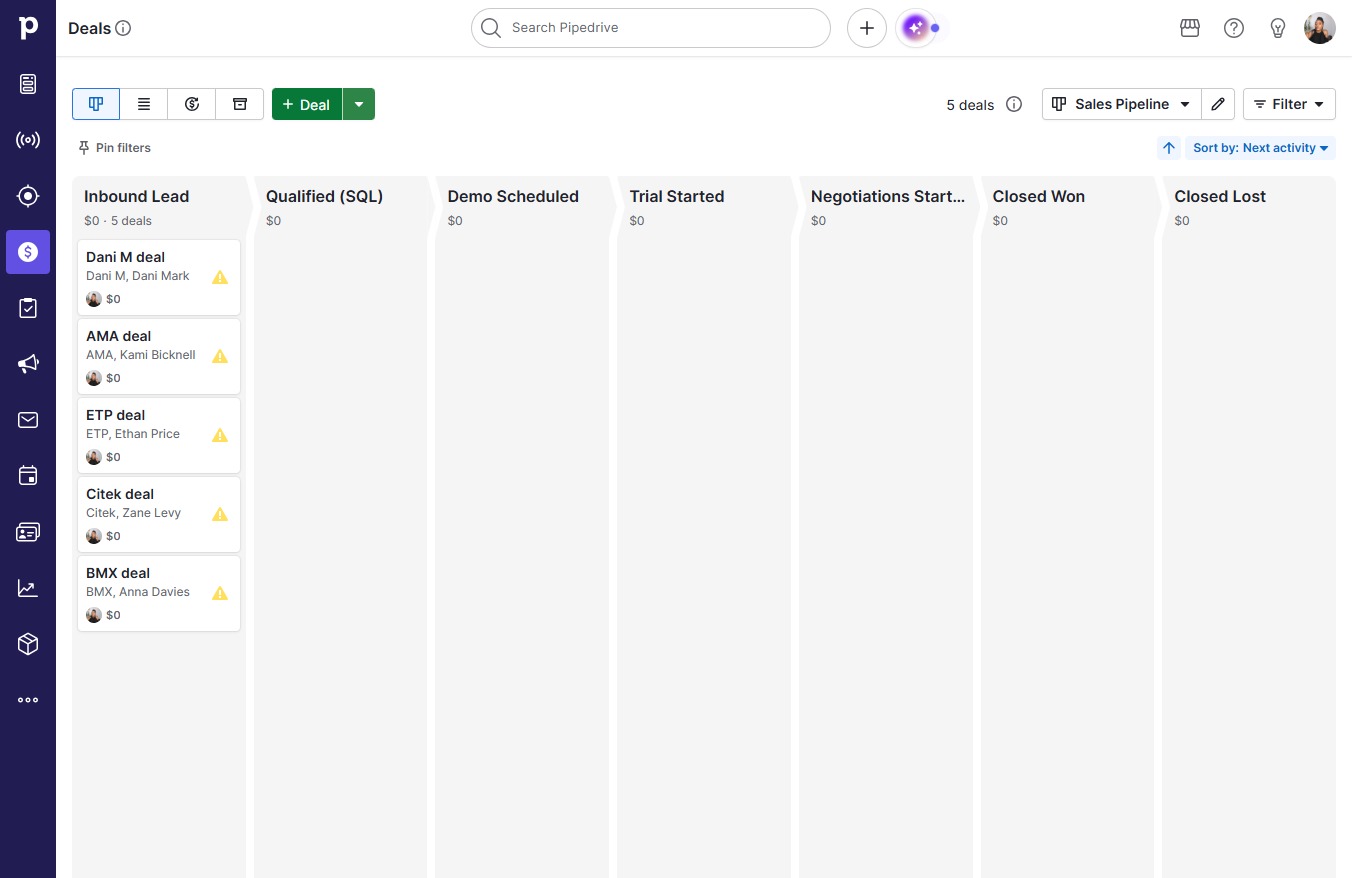This screenshot has width=1352, height=878.
Task: Click the Demo Scheduled stage header
Action: (x=513, y=196)
